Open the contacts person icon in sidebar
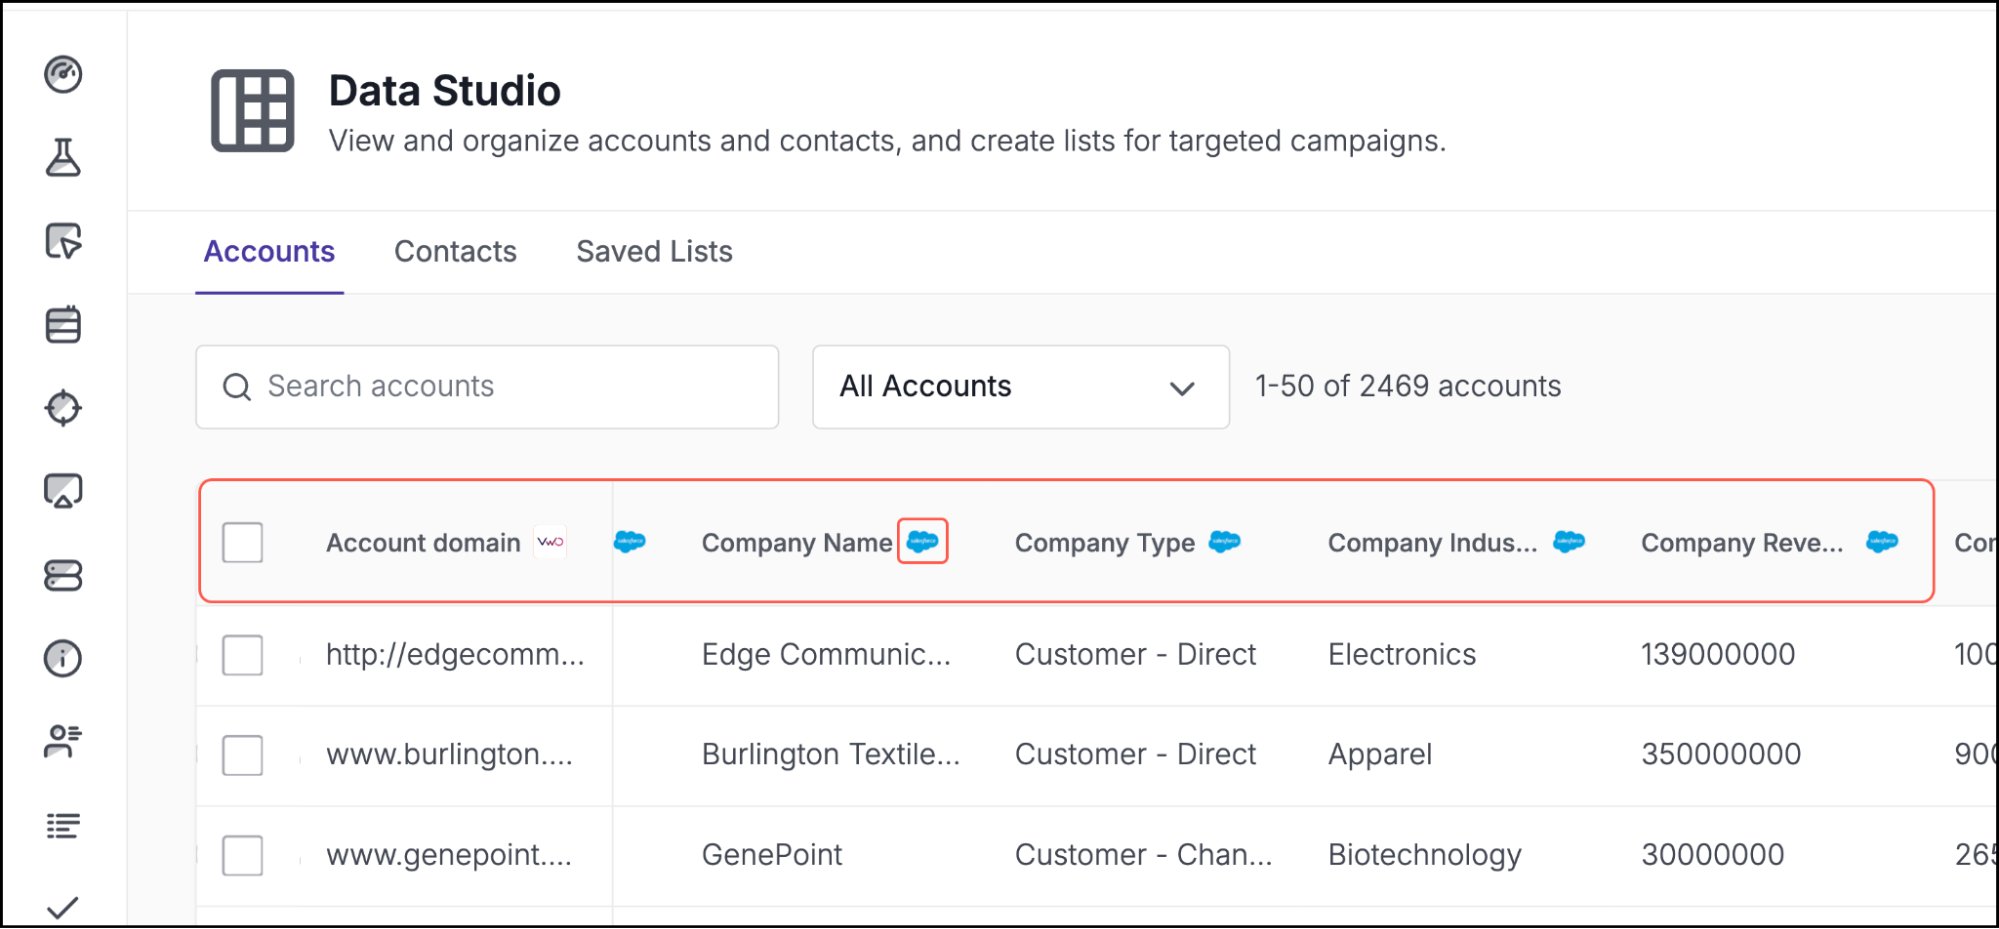This screenshot has width=1999, height=929. [62, 740]
